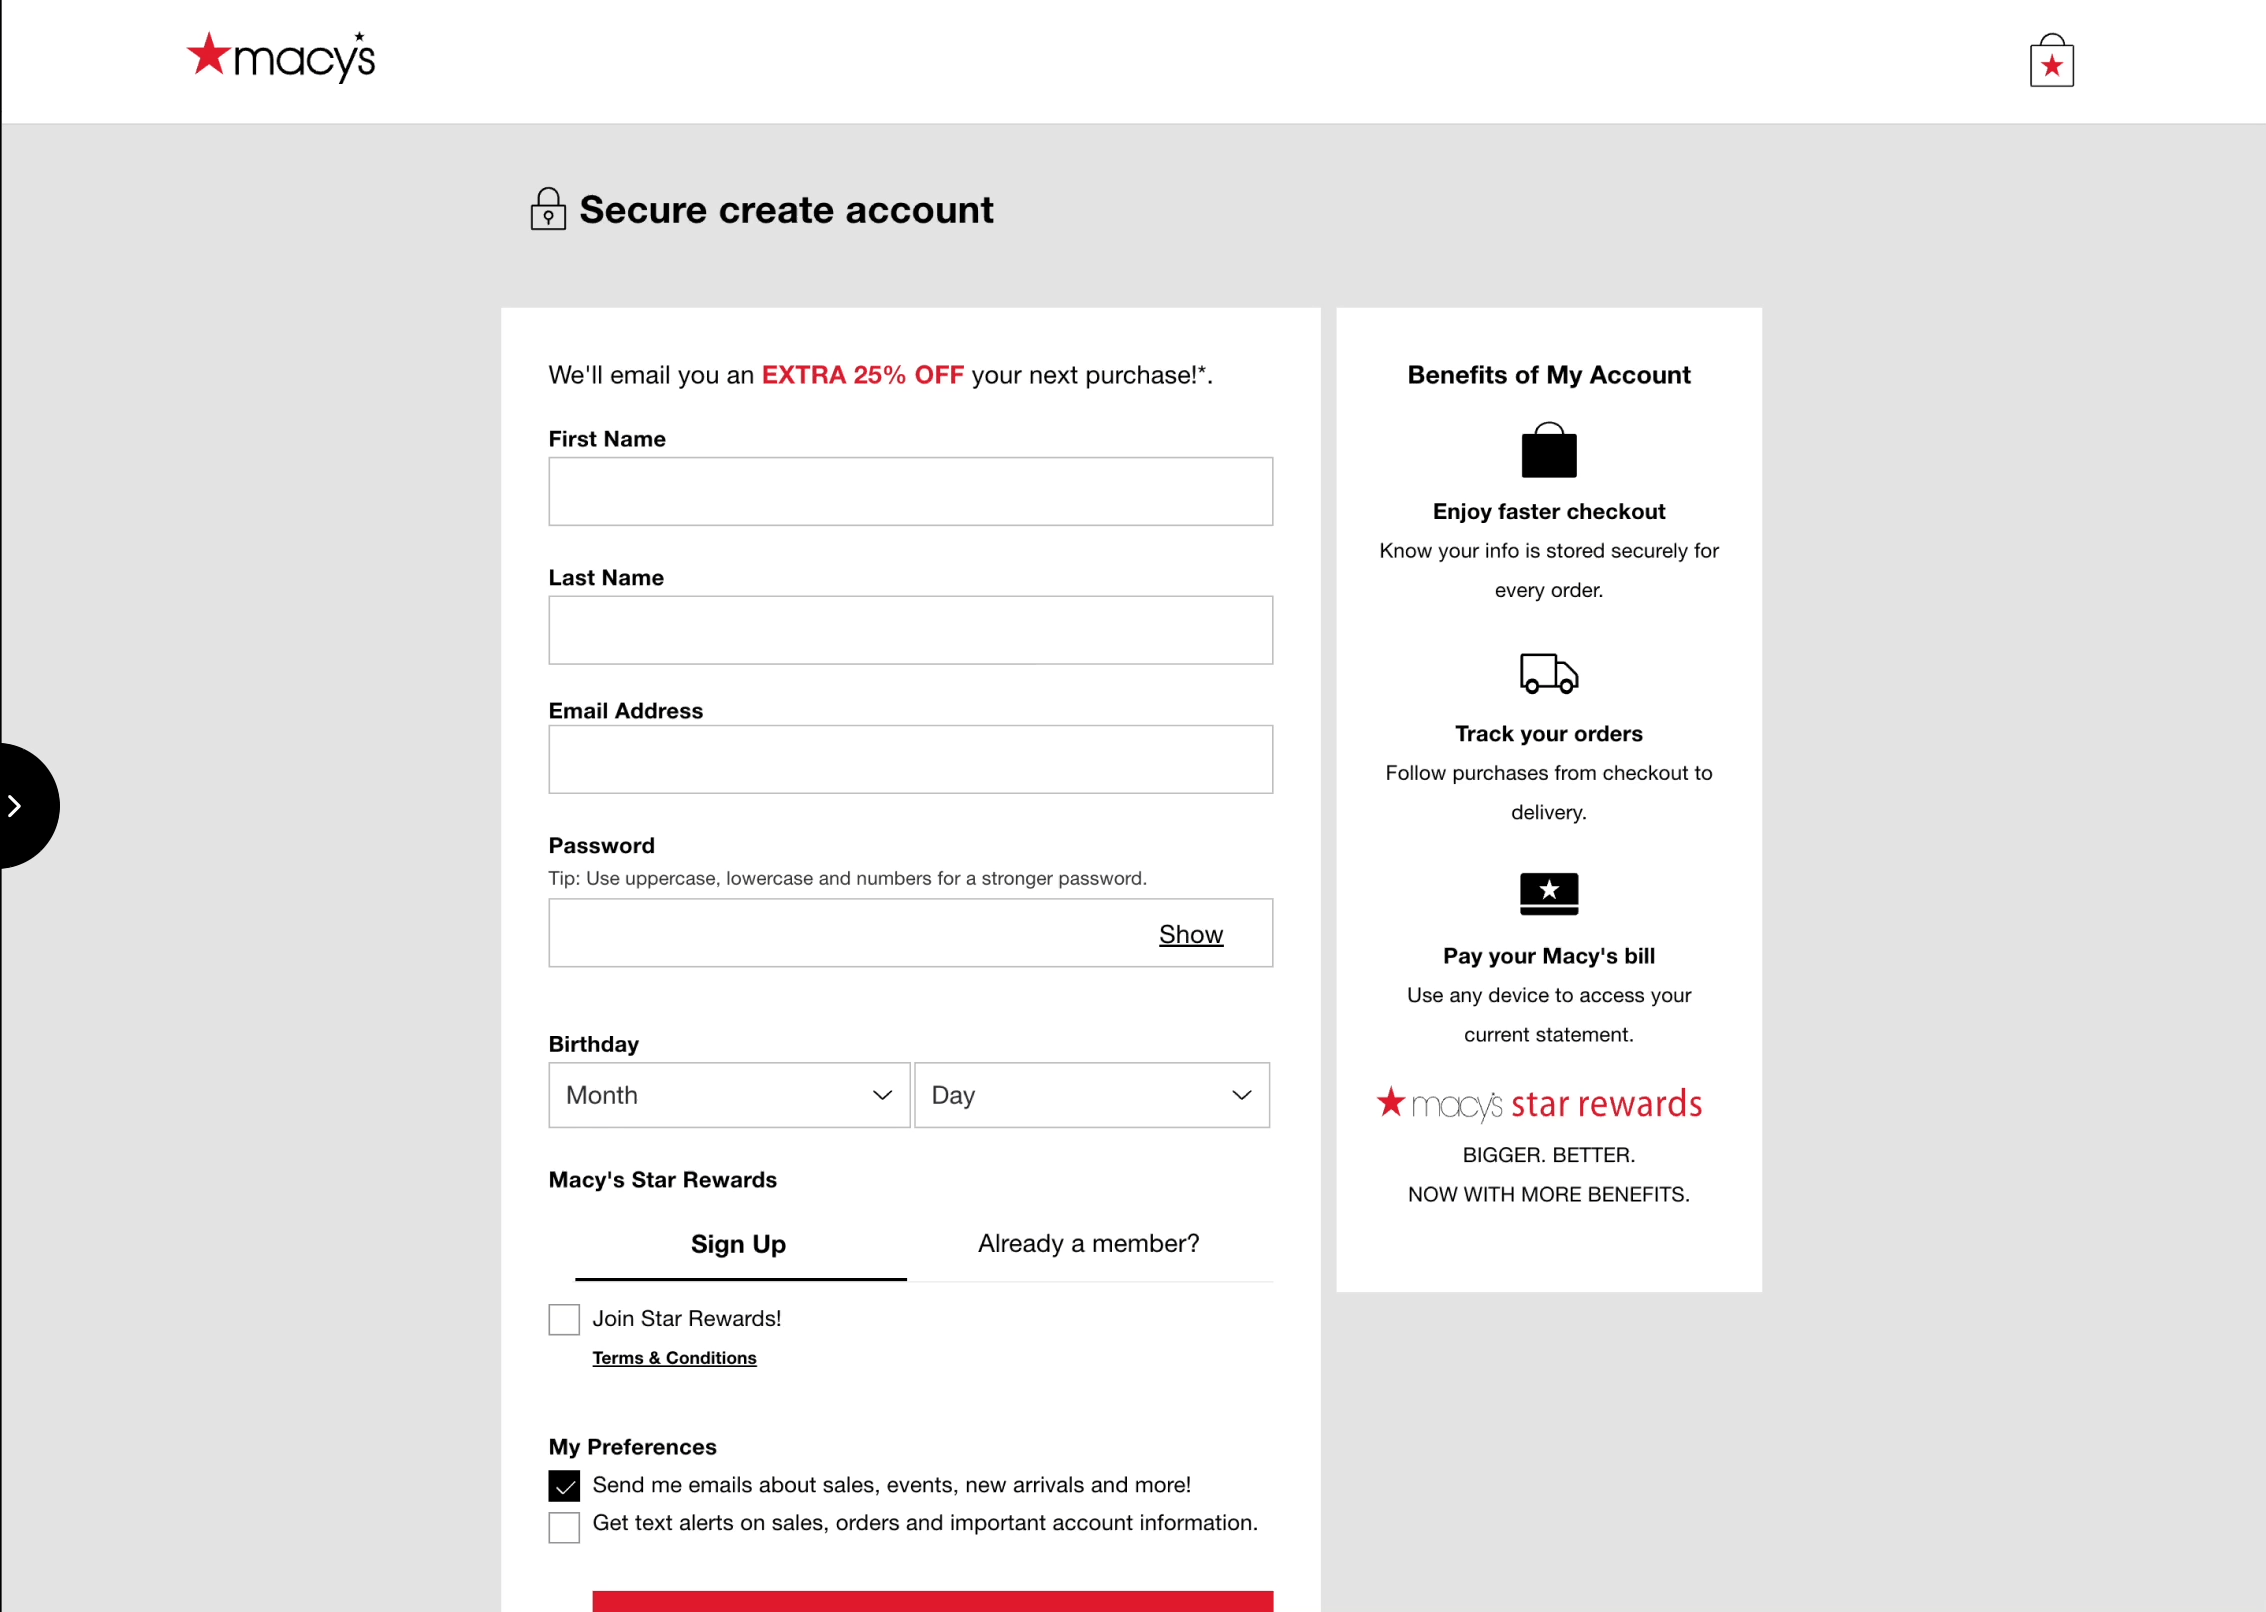
Task: Click the Macy's star rewards logo
Action: coord(1539,1104)
